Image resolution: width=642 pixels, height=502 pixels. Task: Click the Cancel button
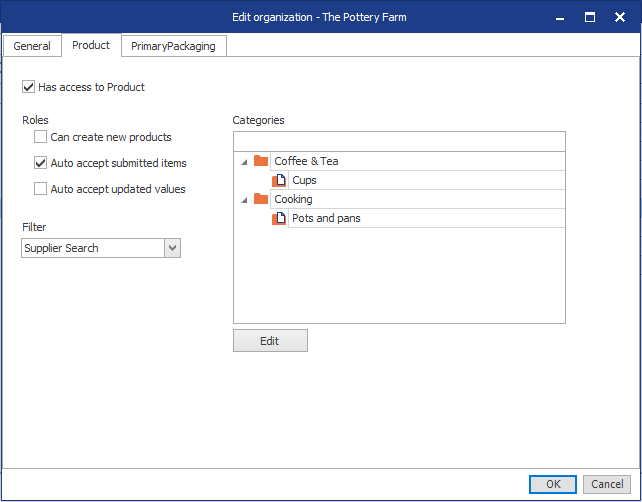point(607,484)
